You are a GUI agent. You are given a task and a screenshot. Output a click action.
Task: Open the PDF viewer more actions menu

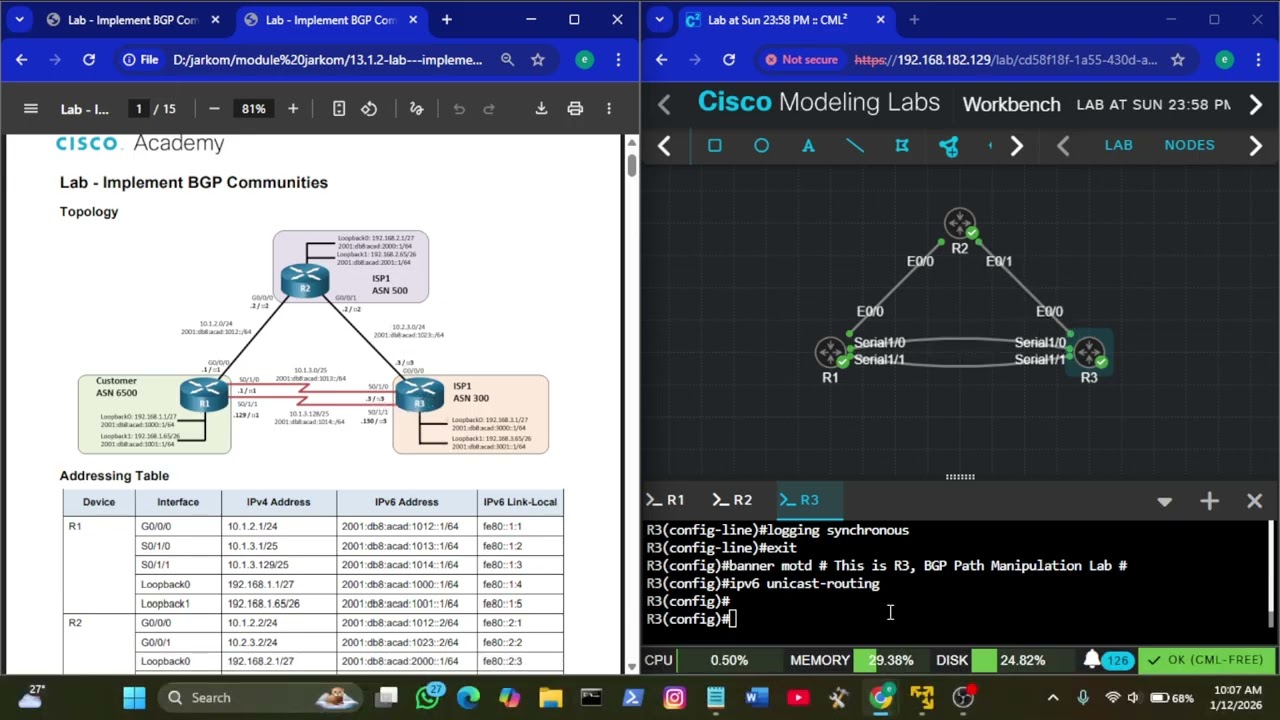click(609, 108)
